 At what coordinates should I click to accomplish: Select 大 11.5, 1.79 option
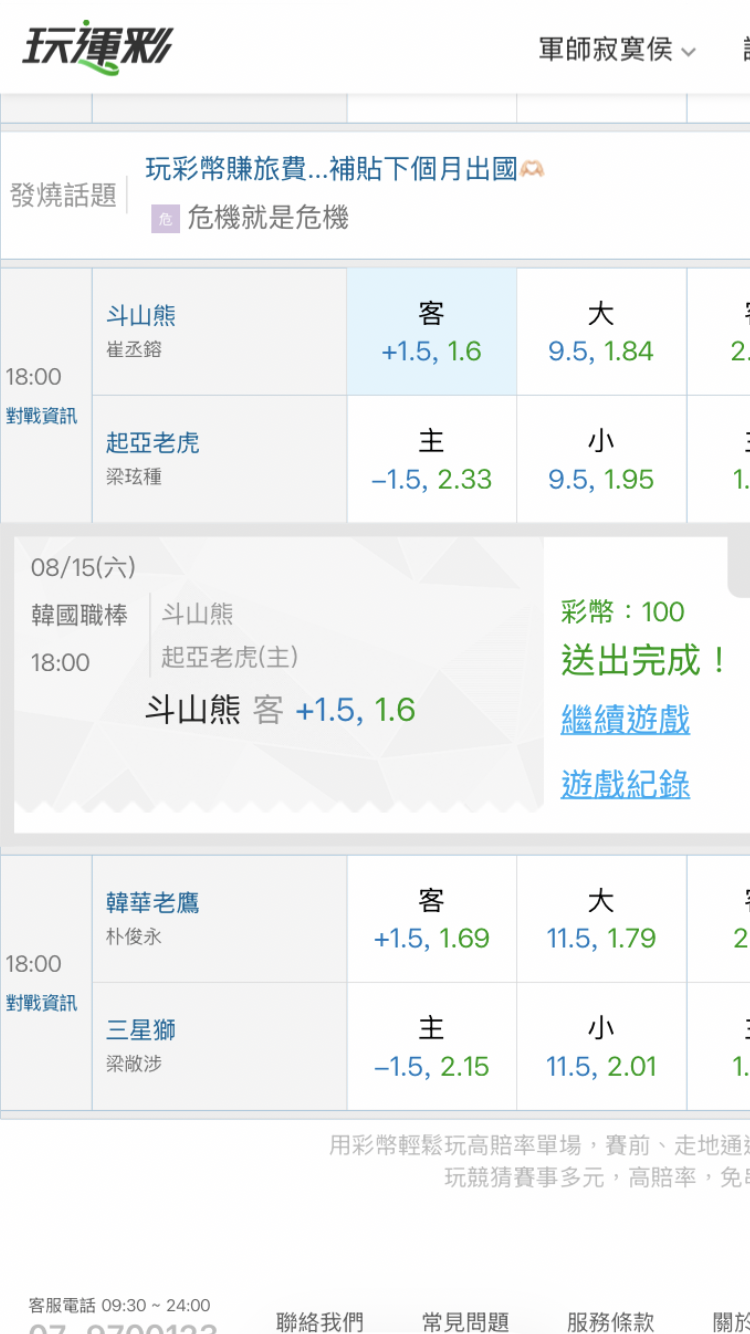point(601,918)
